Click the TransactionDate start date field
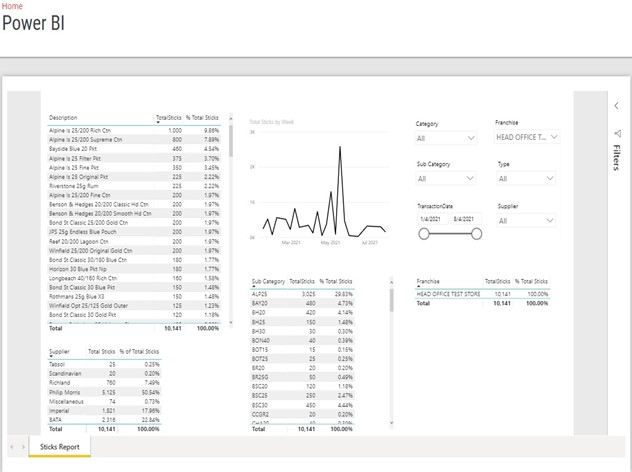 (432, 219)
